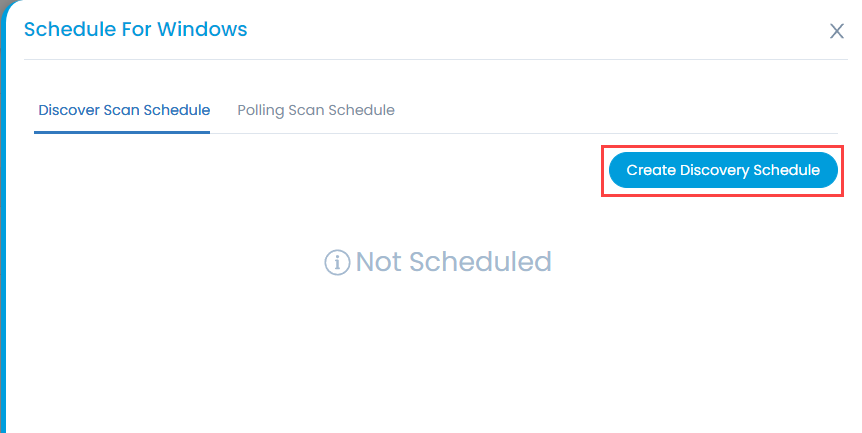Click the underlined active Discover Scan tab

tap(124, 110)
